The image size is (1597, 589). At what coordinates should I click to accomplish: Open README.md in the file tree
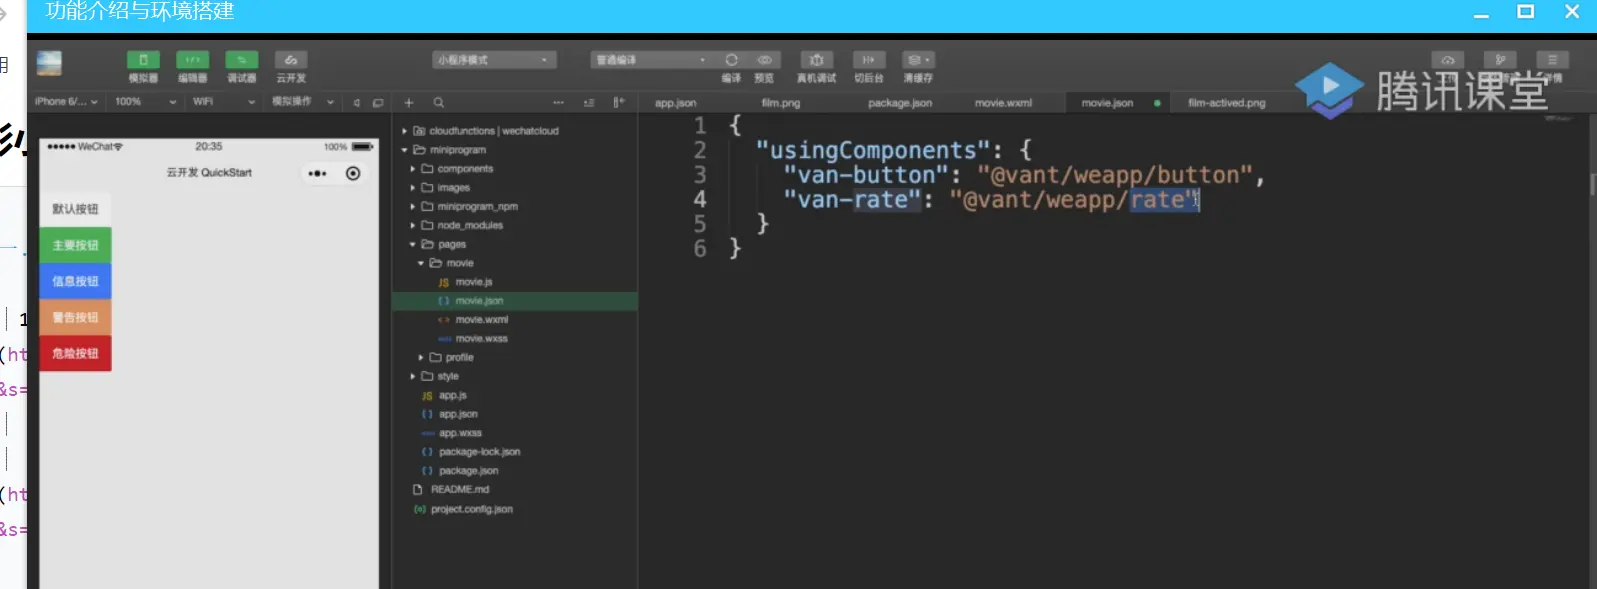[459, 490]
